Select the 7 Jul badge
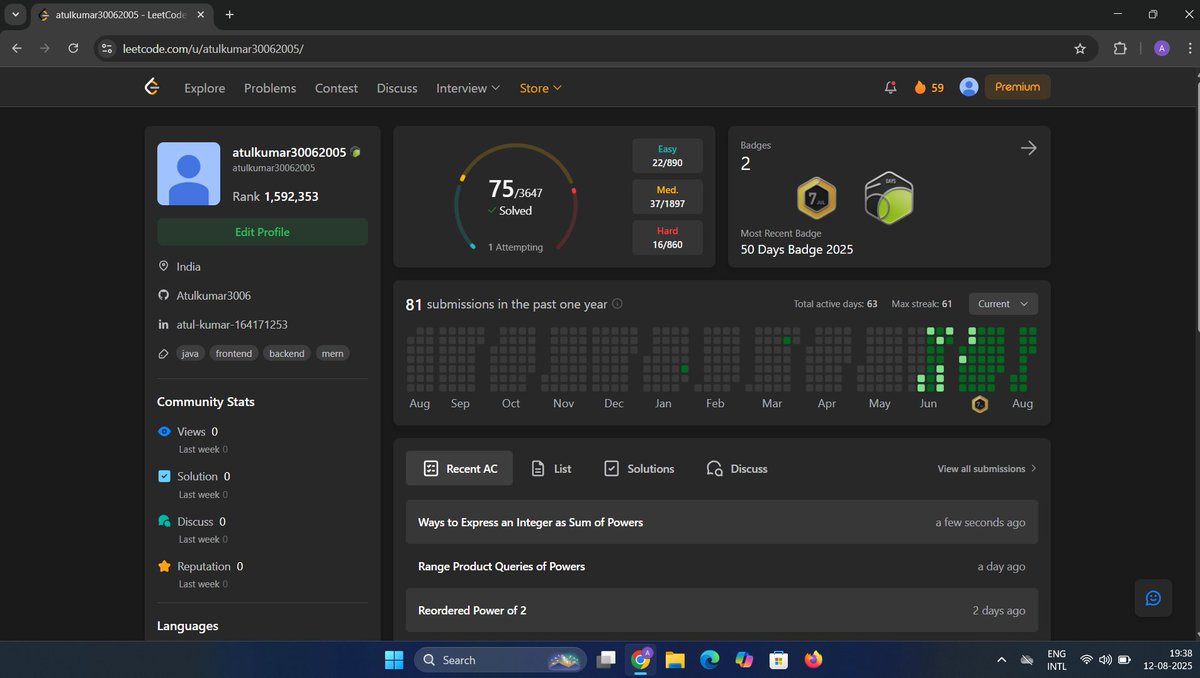 (x=816, y=198)
